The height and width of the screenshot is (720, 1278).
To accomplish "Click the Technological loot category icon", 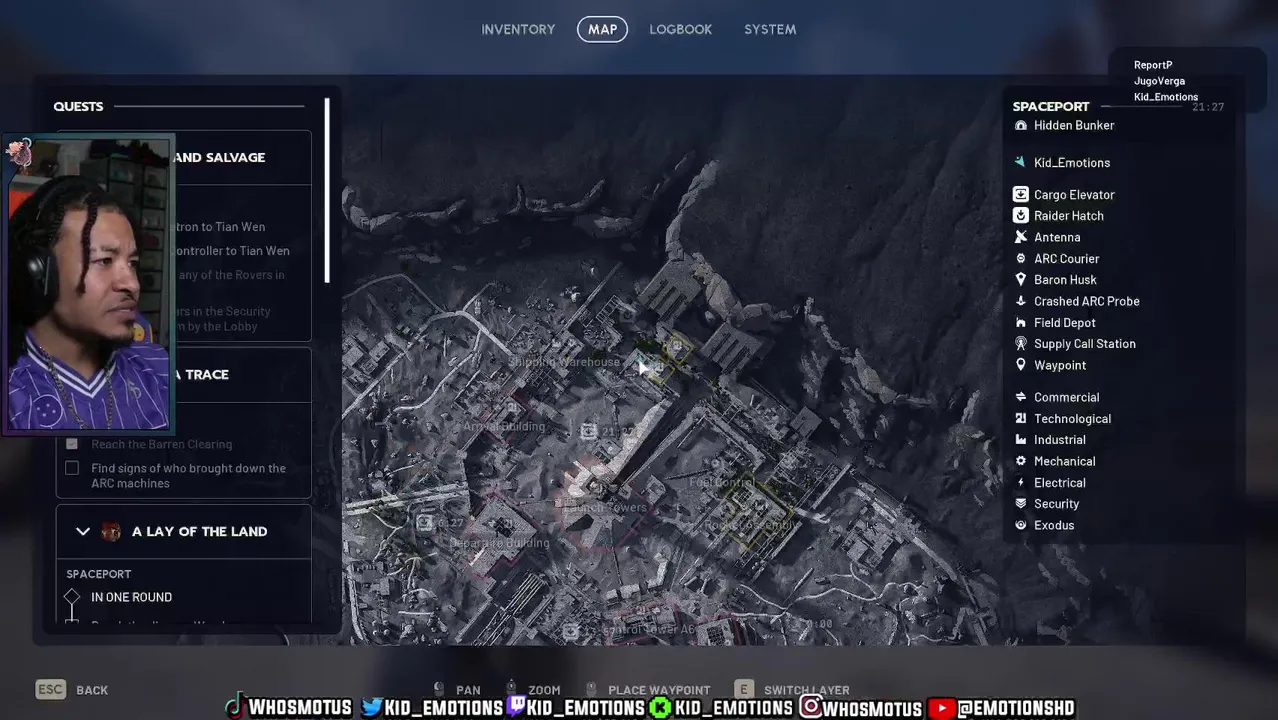I will (x=1020, y=418).
